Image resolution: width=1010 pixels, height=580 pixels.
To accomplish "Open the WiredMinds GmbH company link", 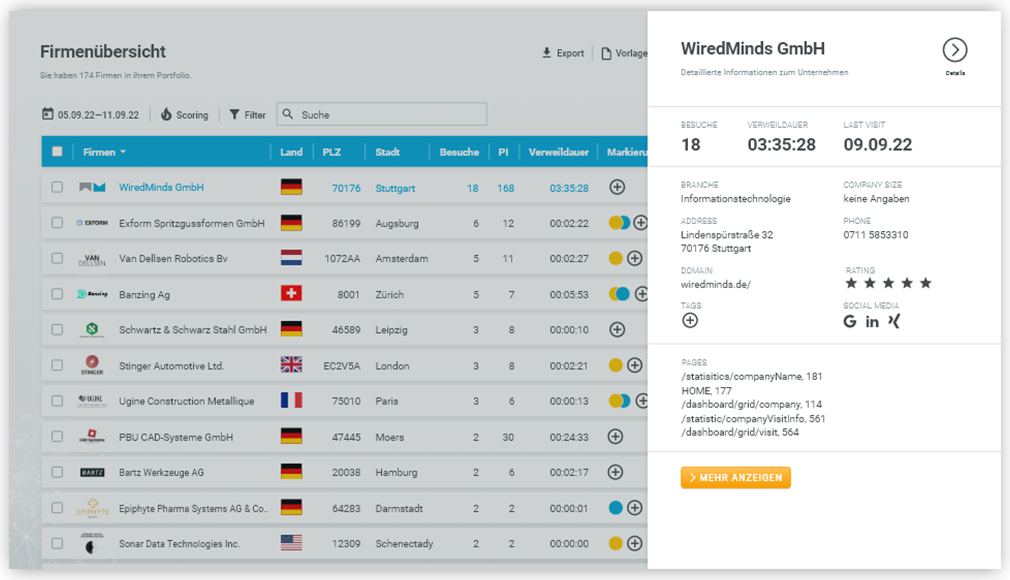I will point(161,188).
